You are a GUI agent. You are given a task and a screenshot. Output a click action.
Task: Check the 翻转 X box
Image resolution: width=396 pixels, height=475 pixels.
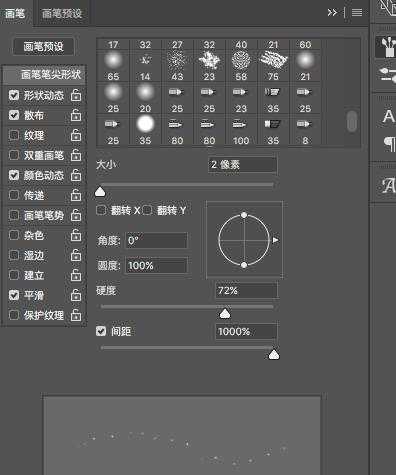(101, 210)
